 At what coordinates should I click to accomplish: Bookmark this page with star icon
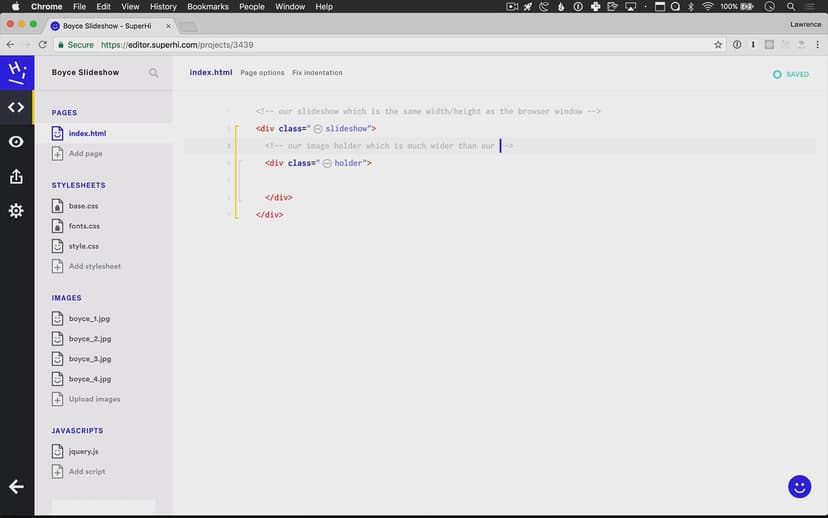718,45
